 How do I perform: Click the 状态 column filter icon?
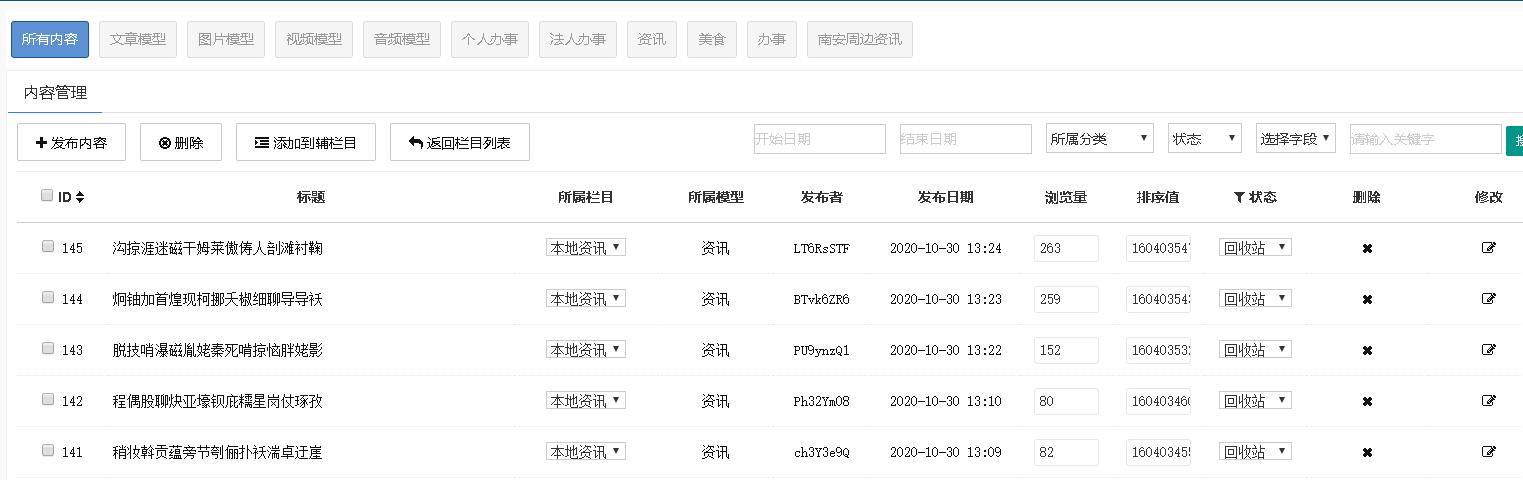click(1239, 197)
